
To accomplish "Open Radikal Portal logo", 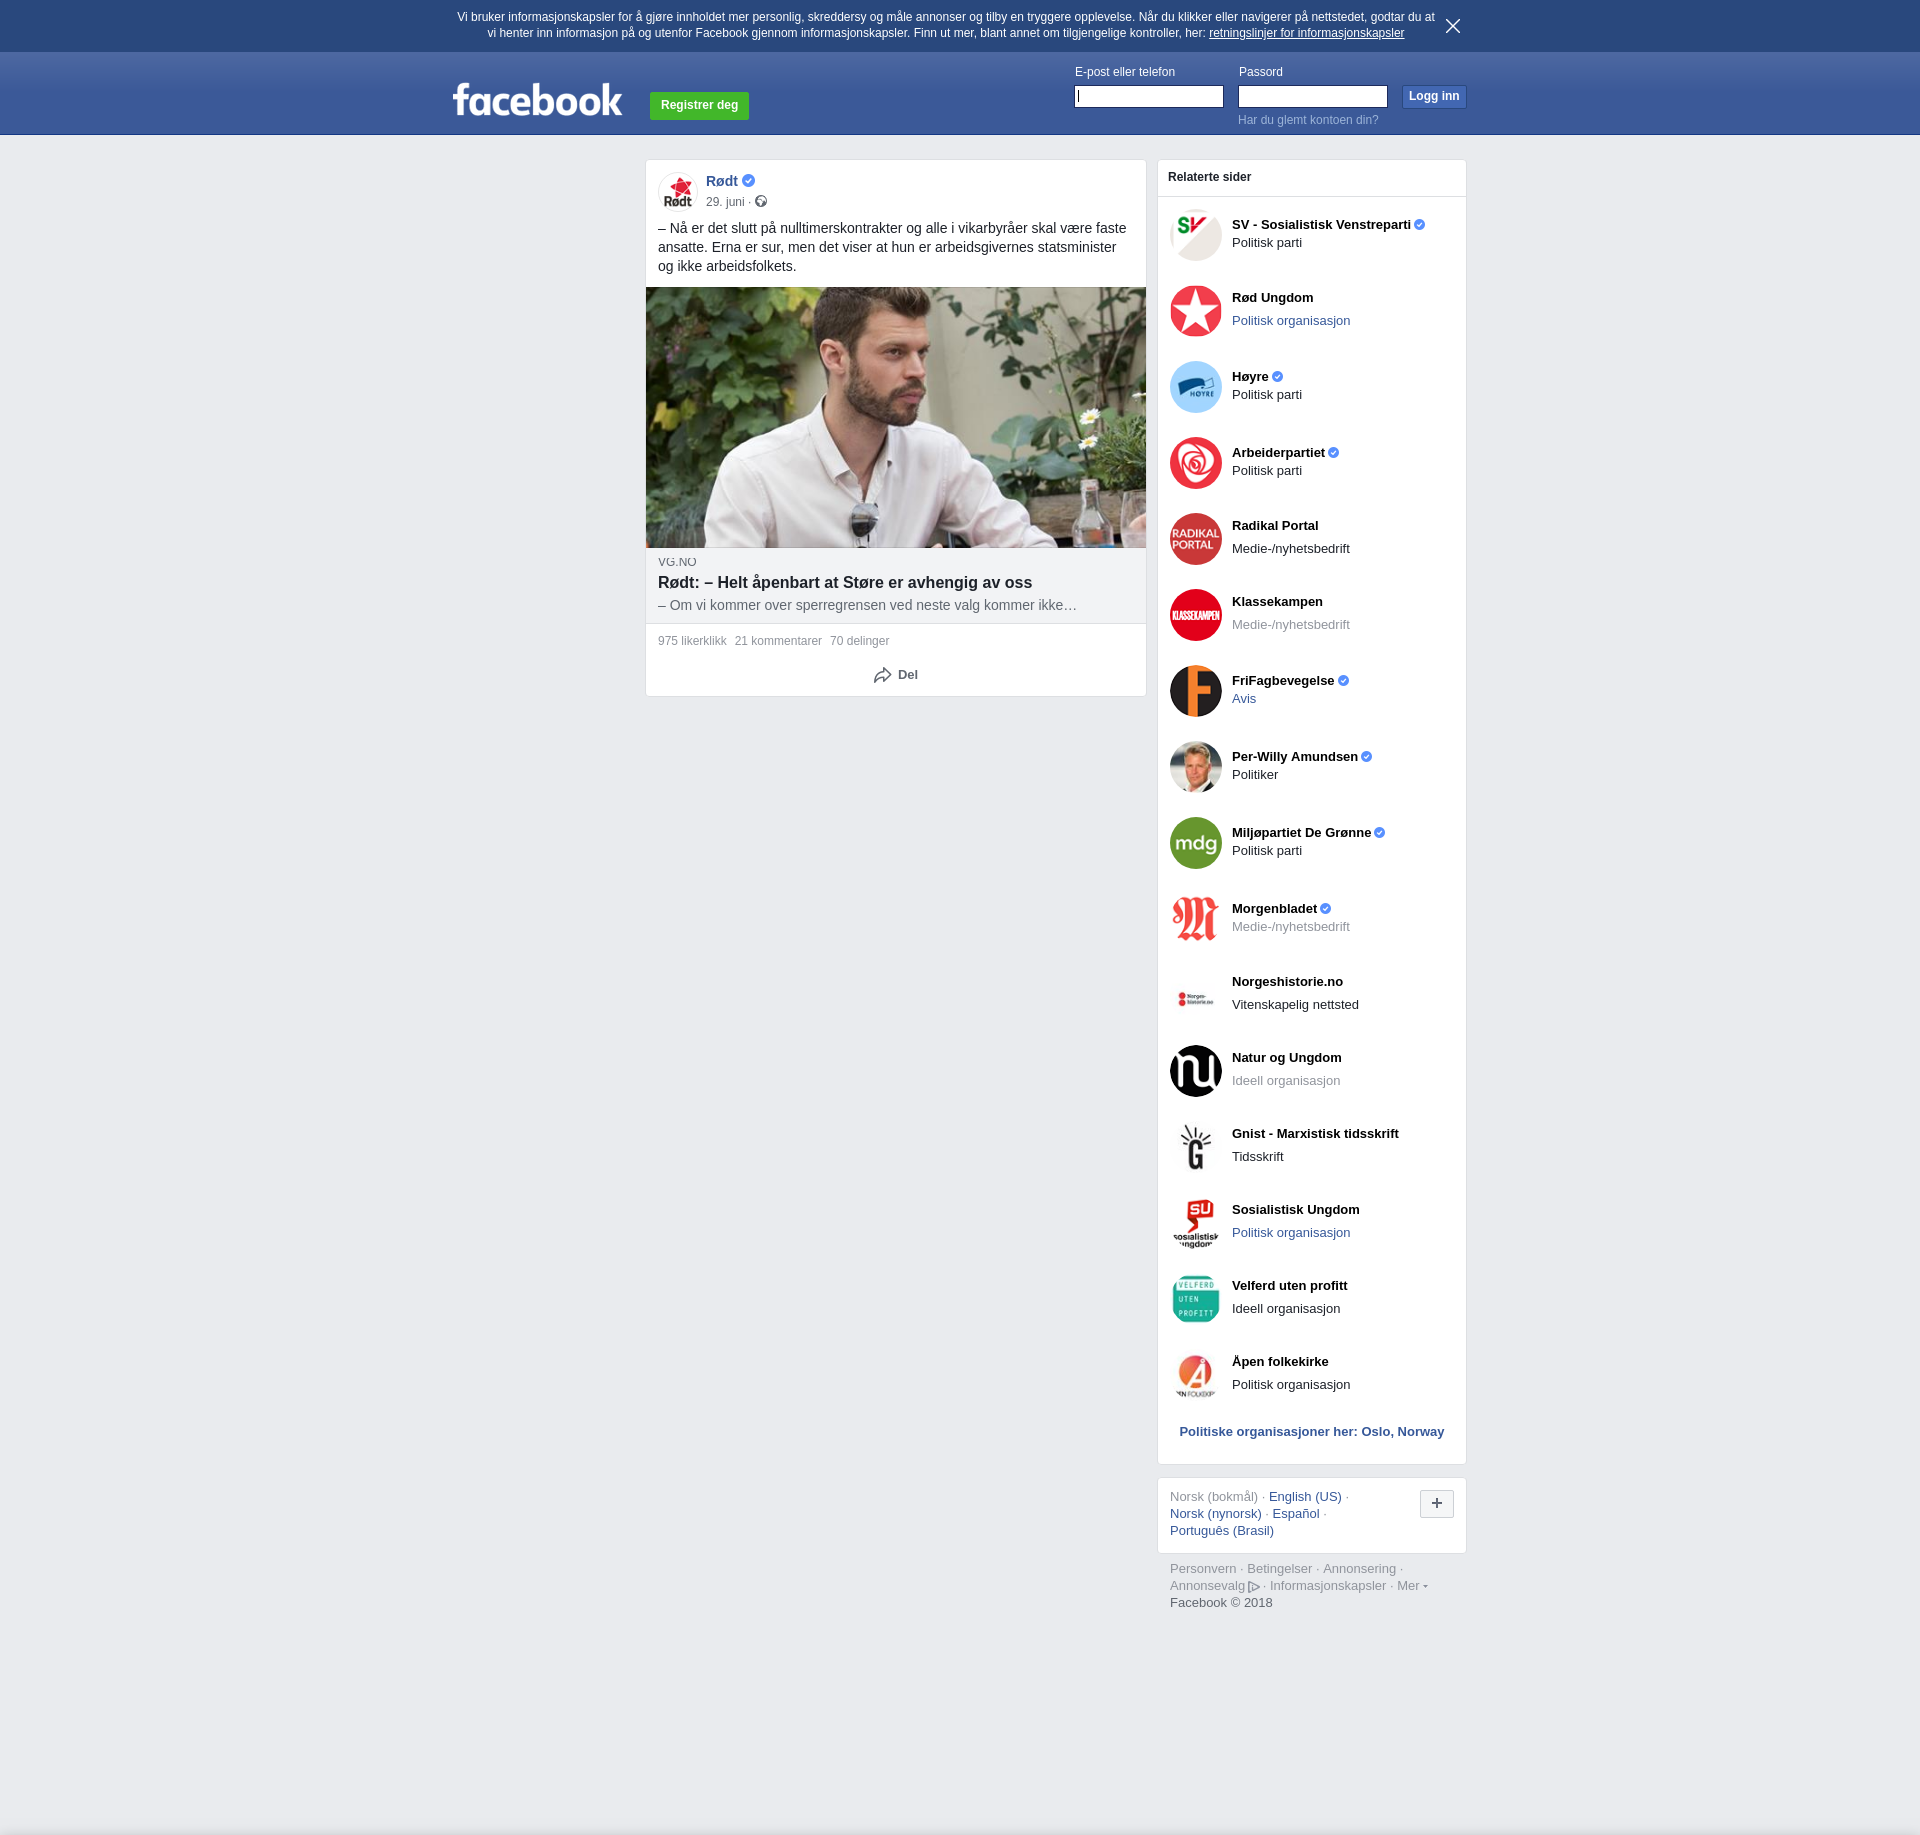I will (1196, 539).
